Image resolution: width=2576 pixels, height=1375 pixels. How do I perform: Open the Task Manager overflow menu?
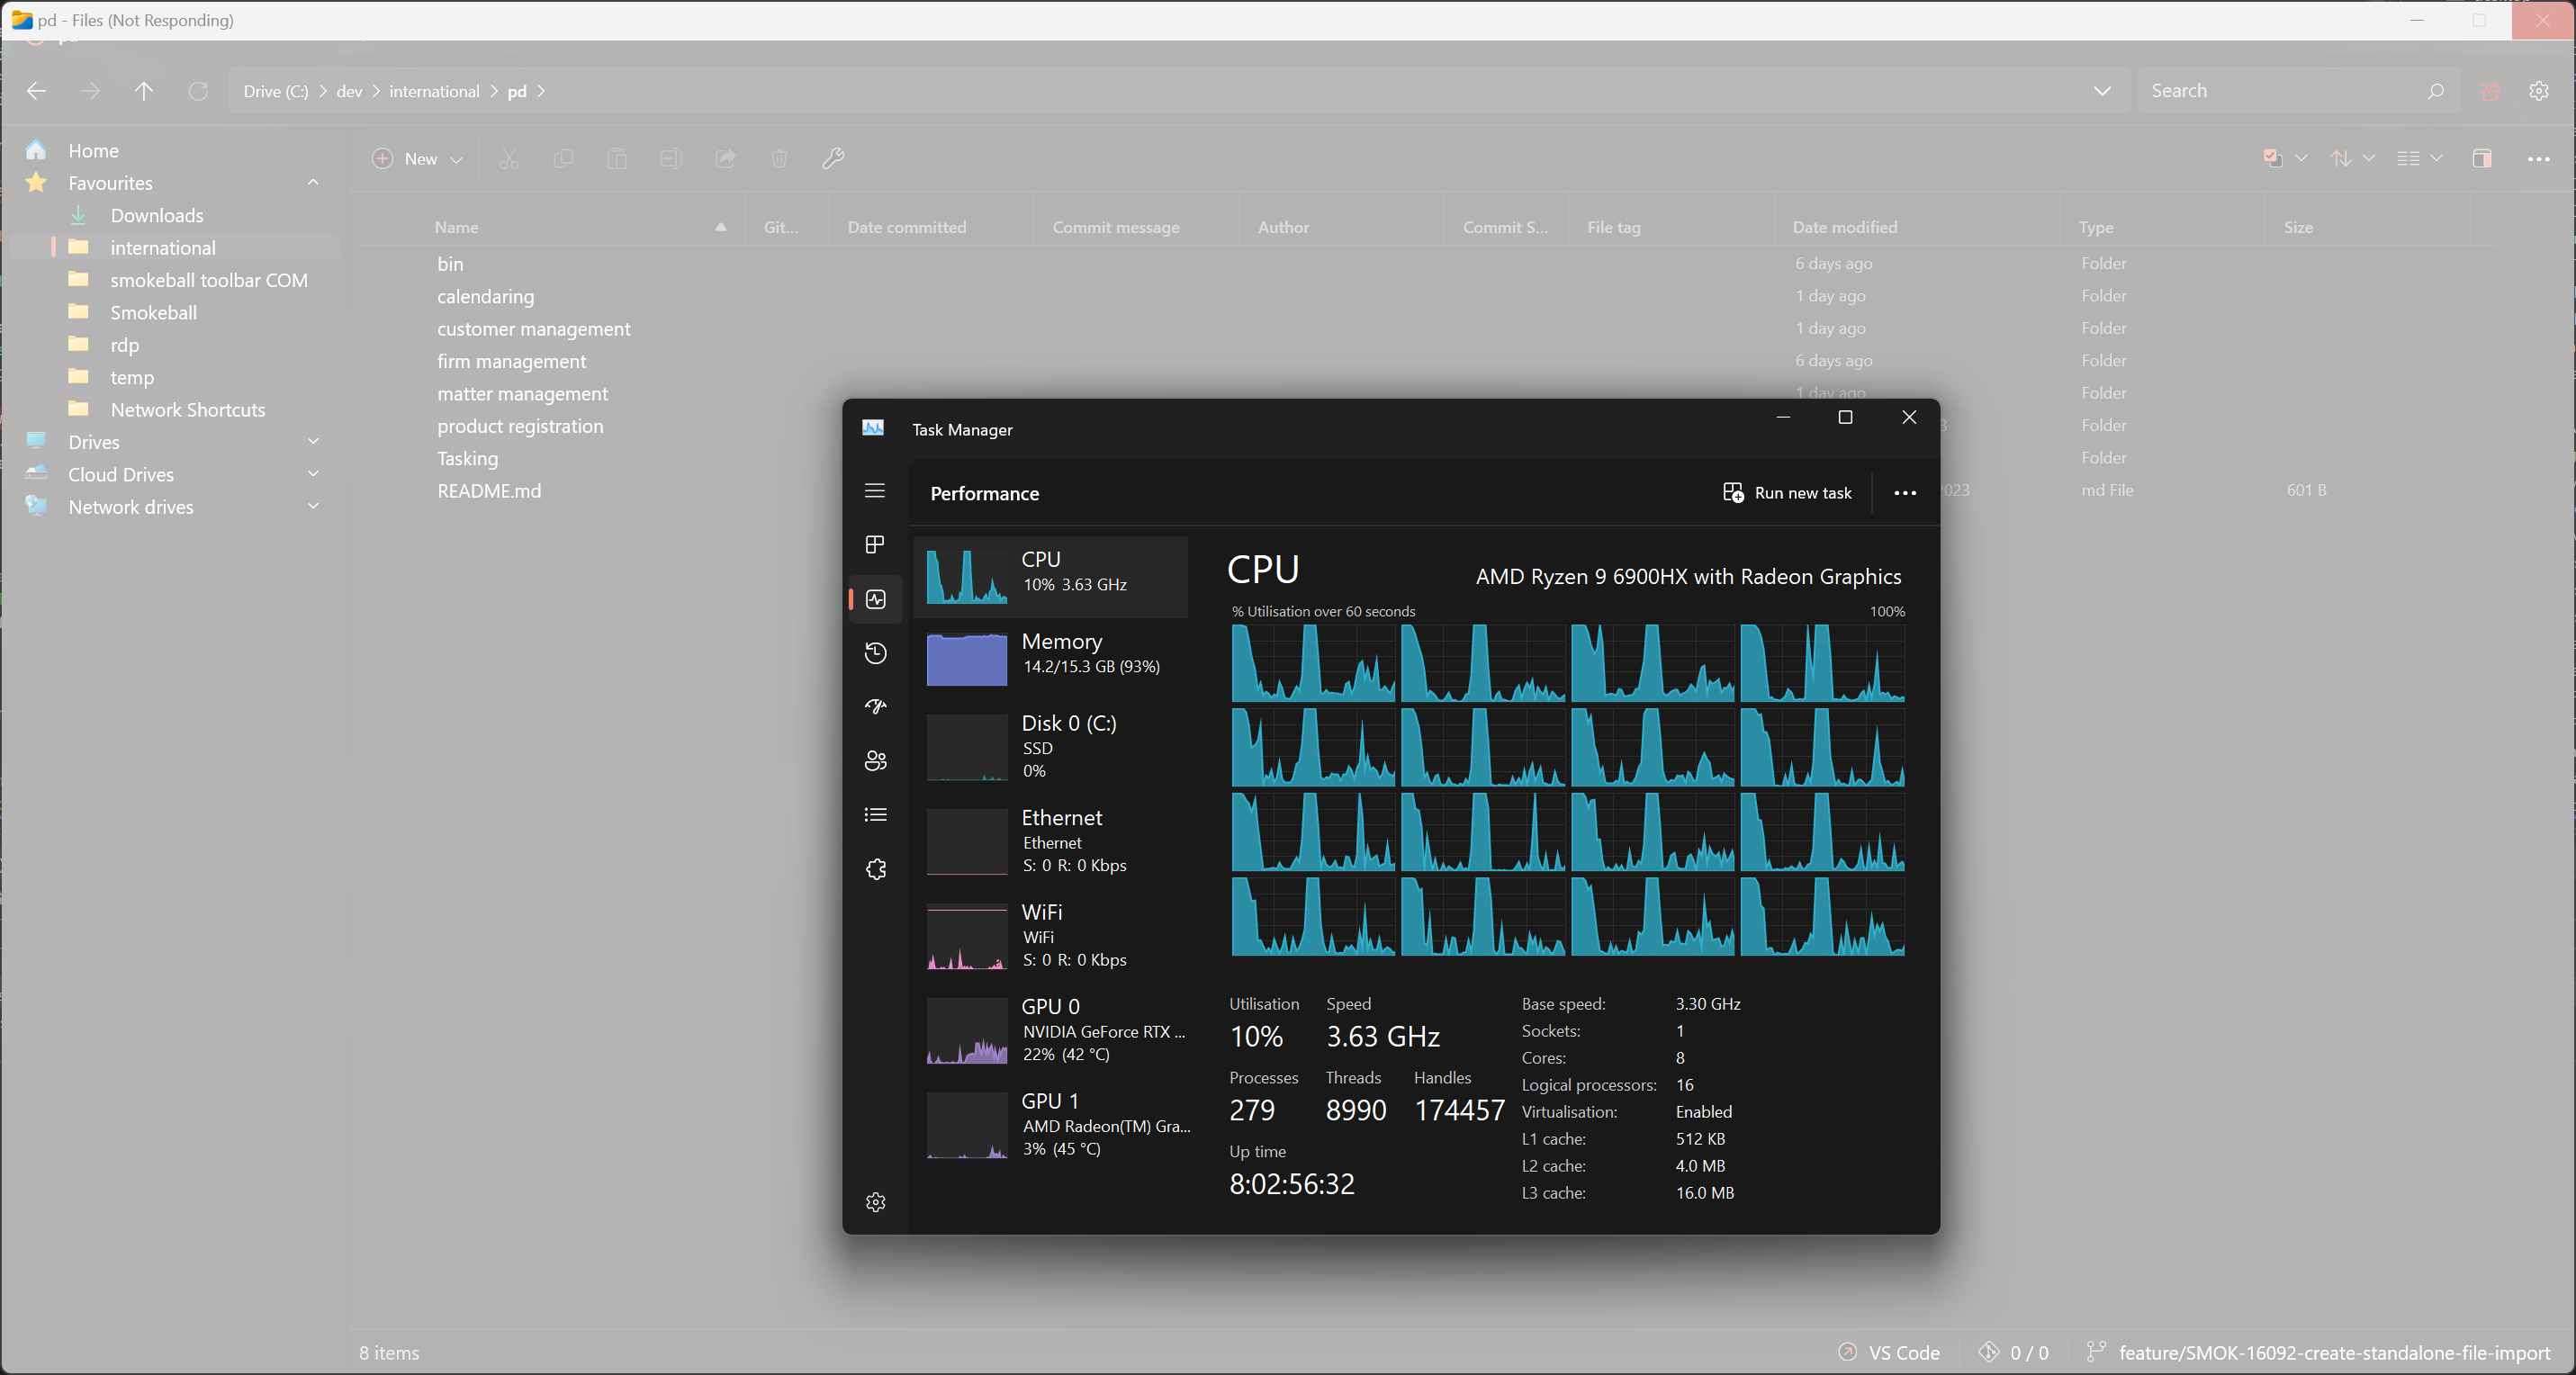click(x=1904, y=493)
